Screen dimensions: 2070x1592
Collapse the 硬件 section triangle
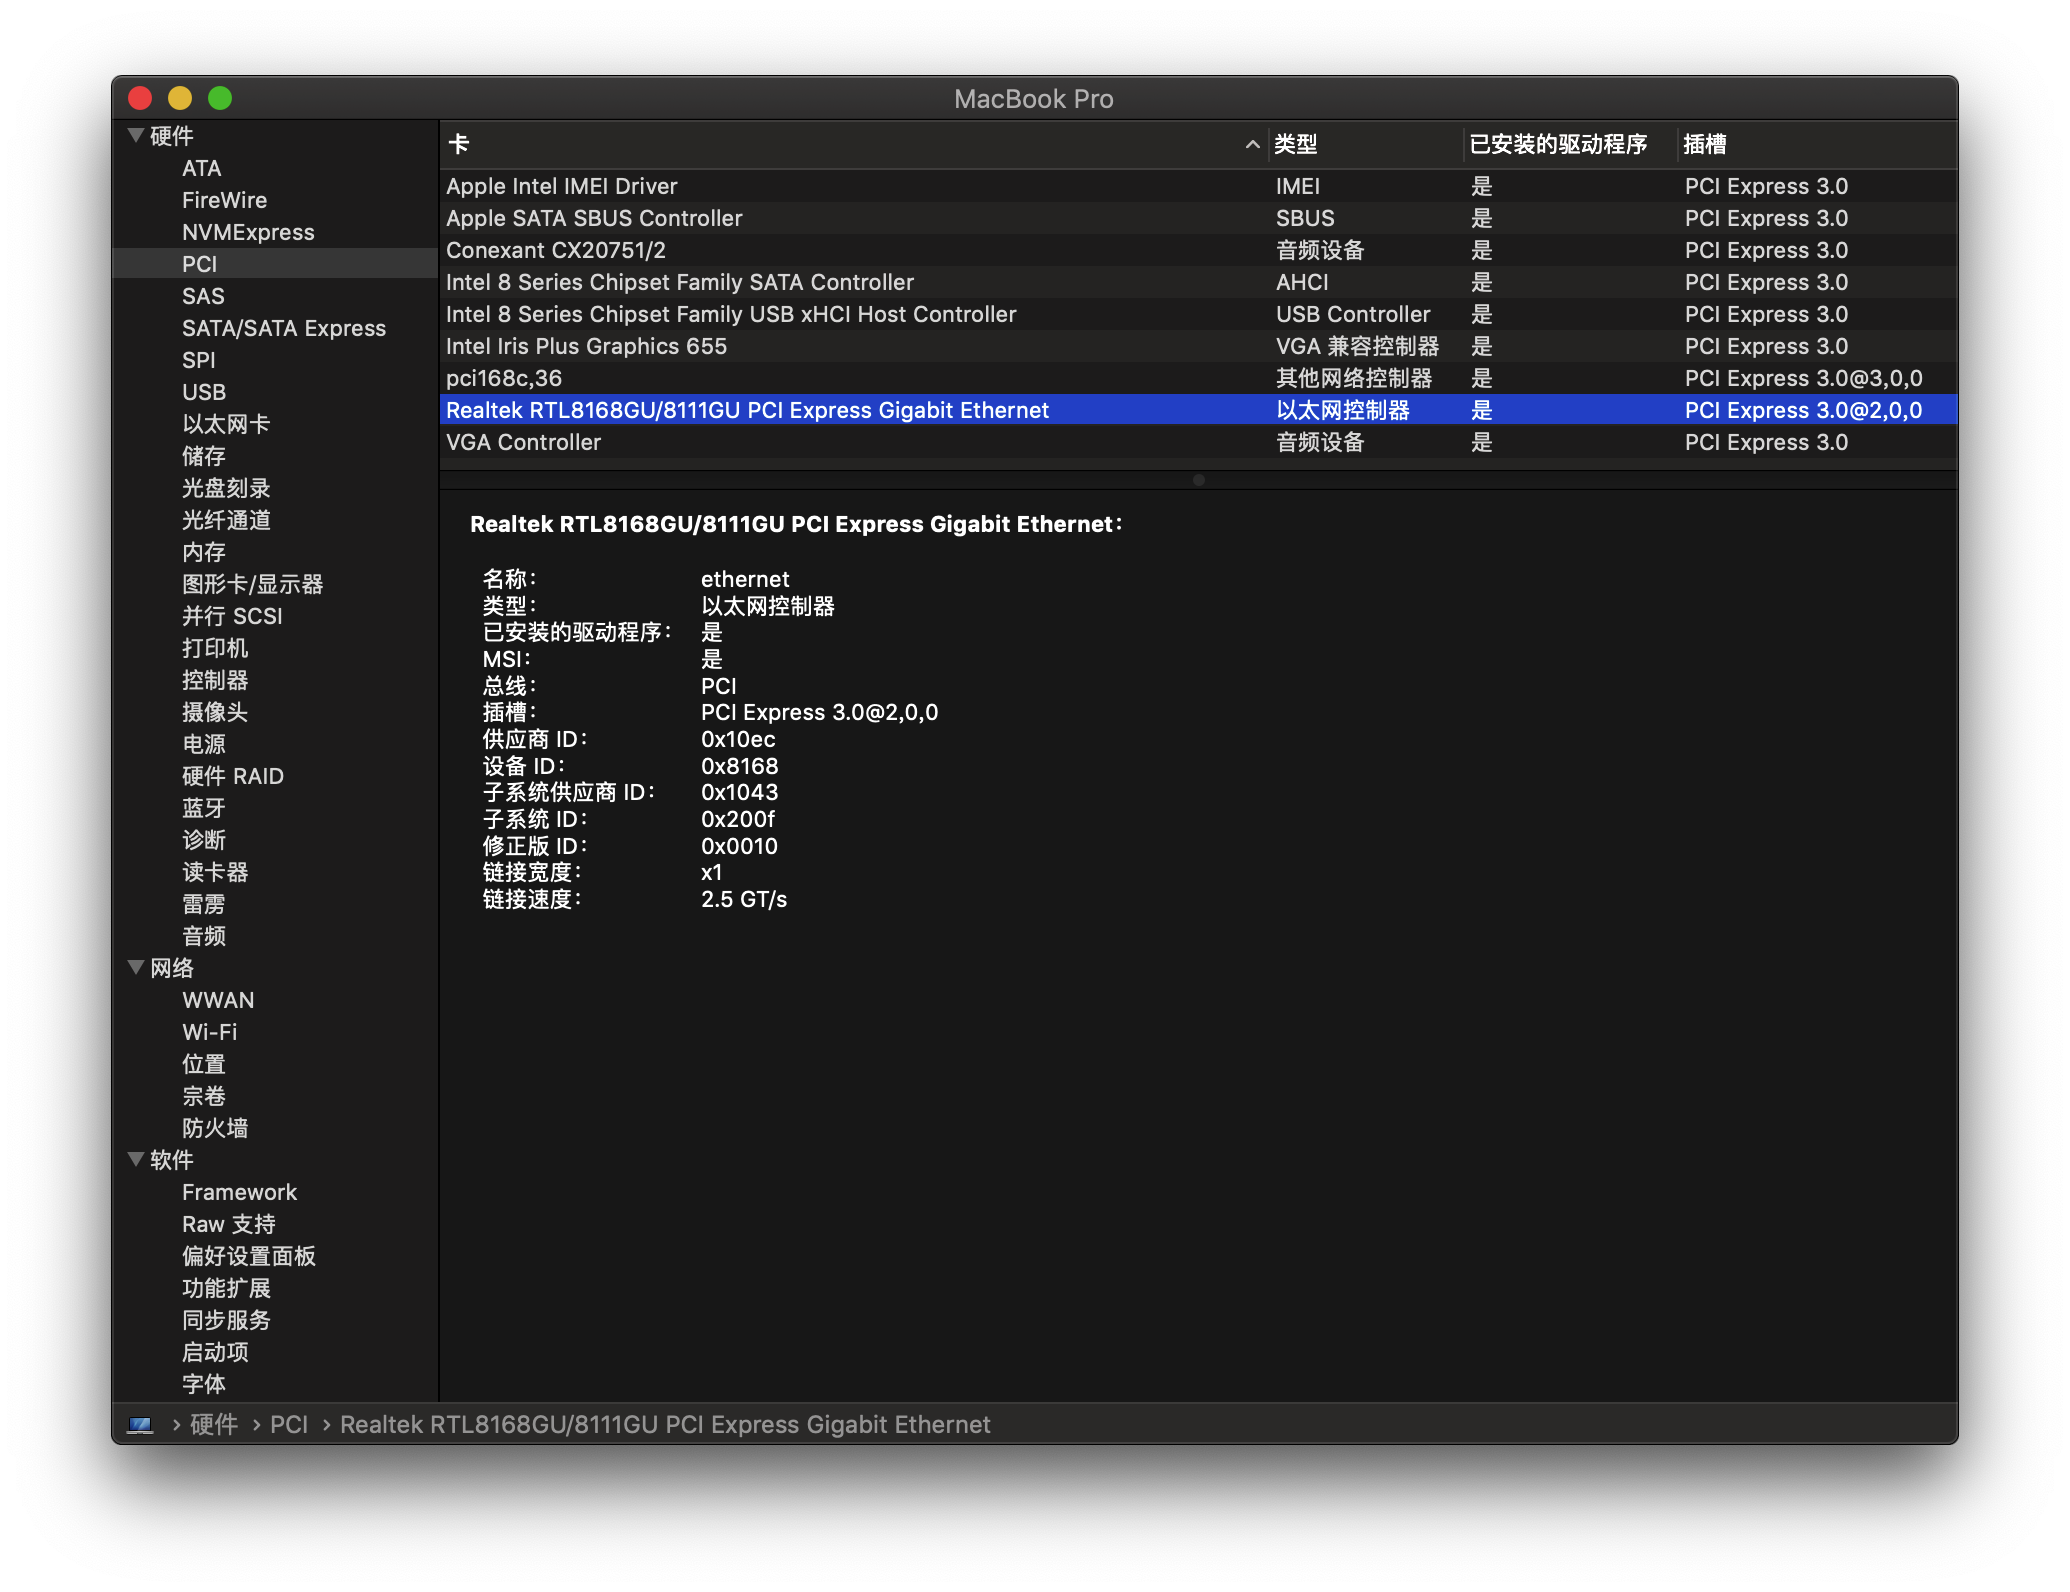(136, 135)
